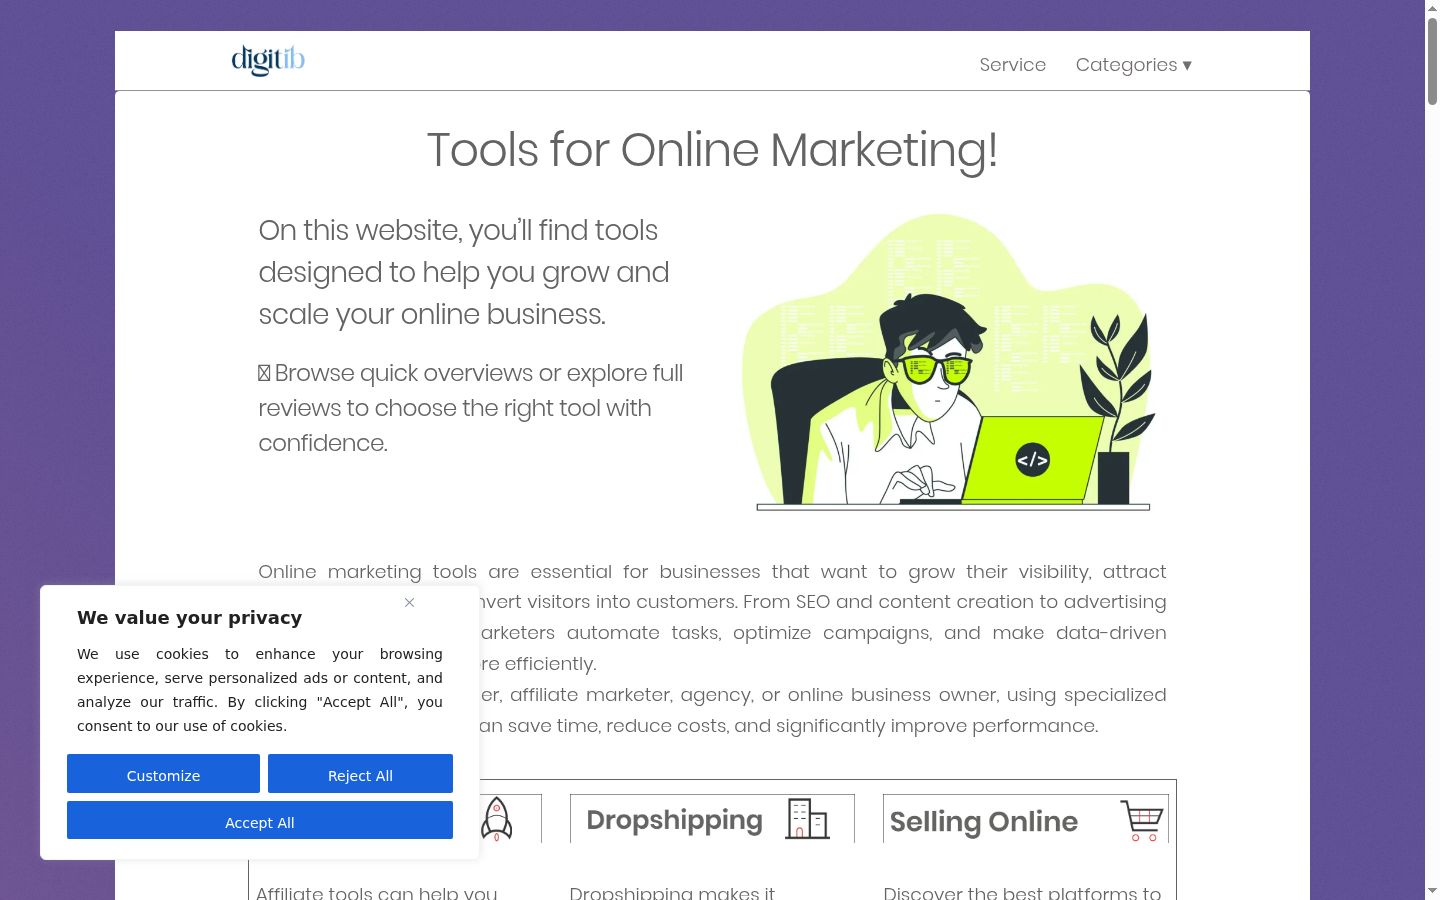The height and width of the screenshot is (900, 1440).
Task: Click the Selling Online shopping cart icon
Action: (x=1142, y=821)
